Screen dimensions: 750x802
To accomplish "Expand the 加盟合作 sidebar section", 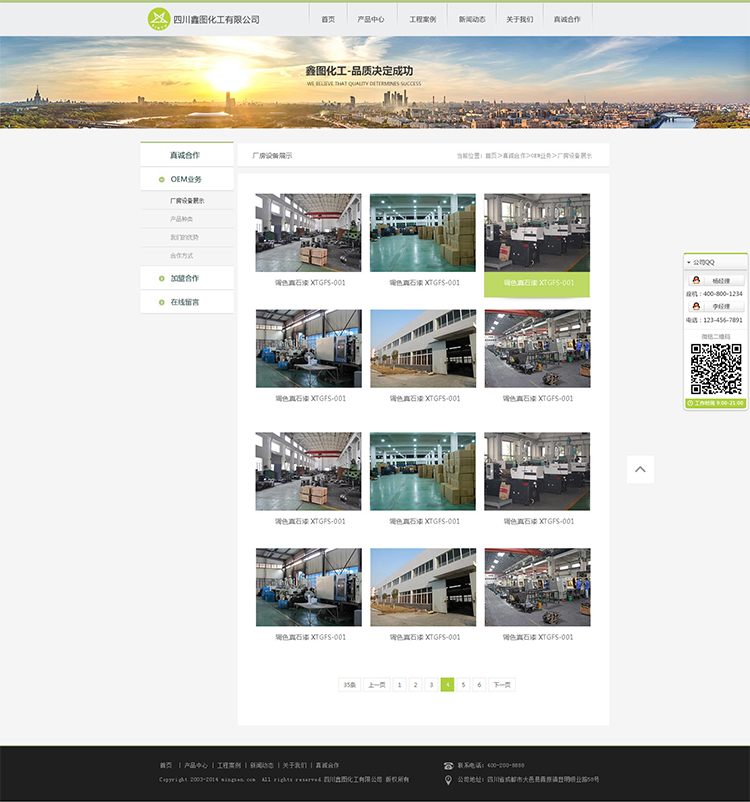I will point(185,278).
